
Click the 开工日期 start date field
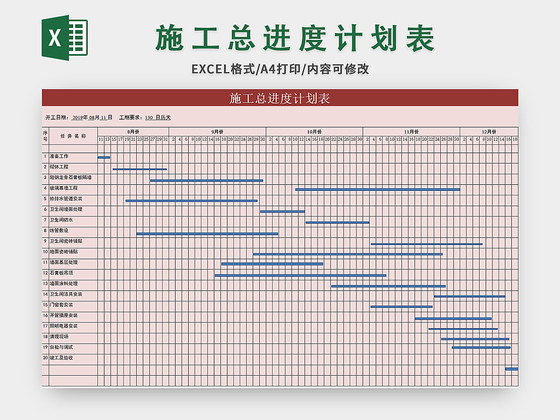pos(79,117)
